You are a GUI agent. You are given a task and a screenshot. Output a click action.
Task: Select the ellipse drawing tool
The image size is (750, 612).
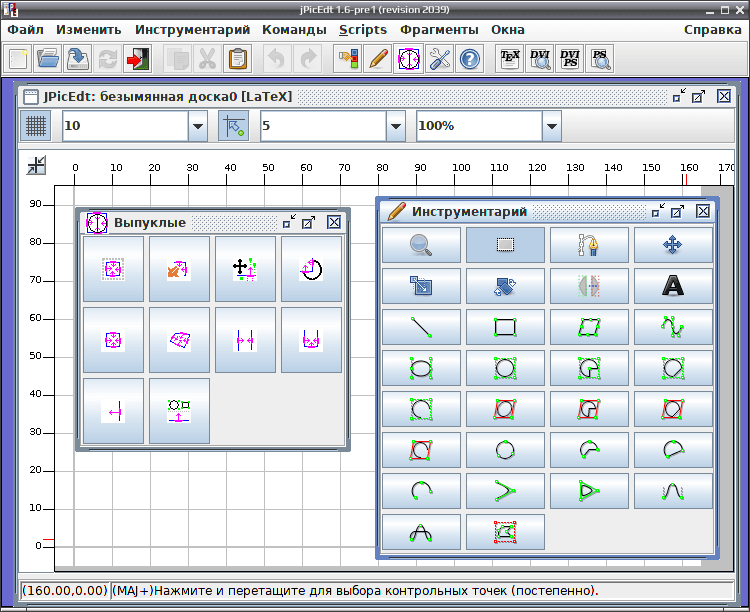(421, 368)
